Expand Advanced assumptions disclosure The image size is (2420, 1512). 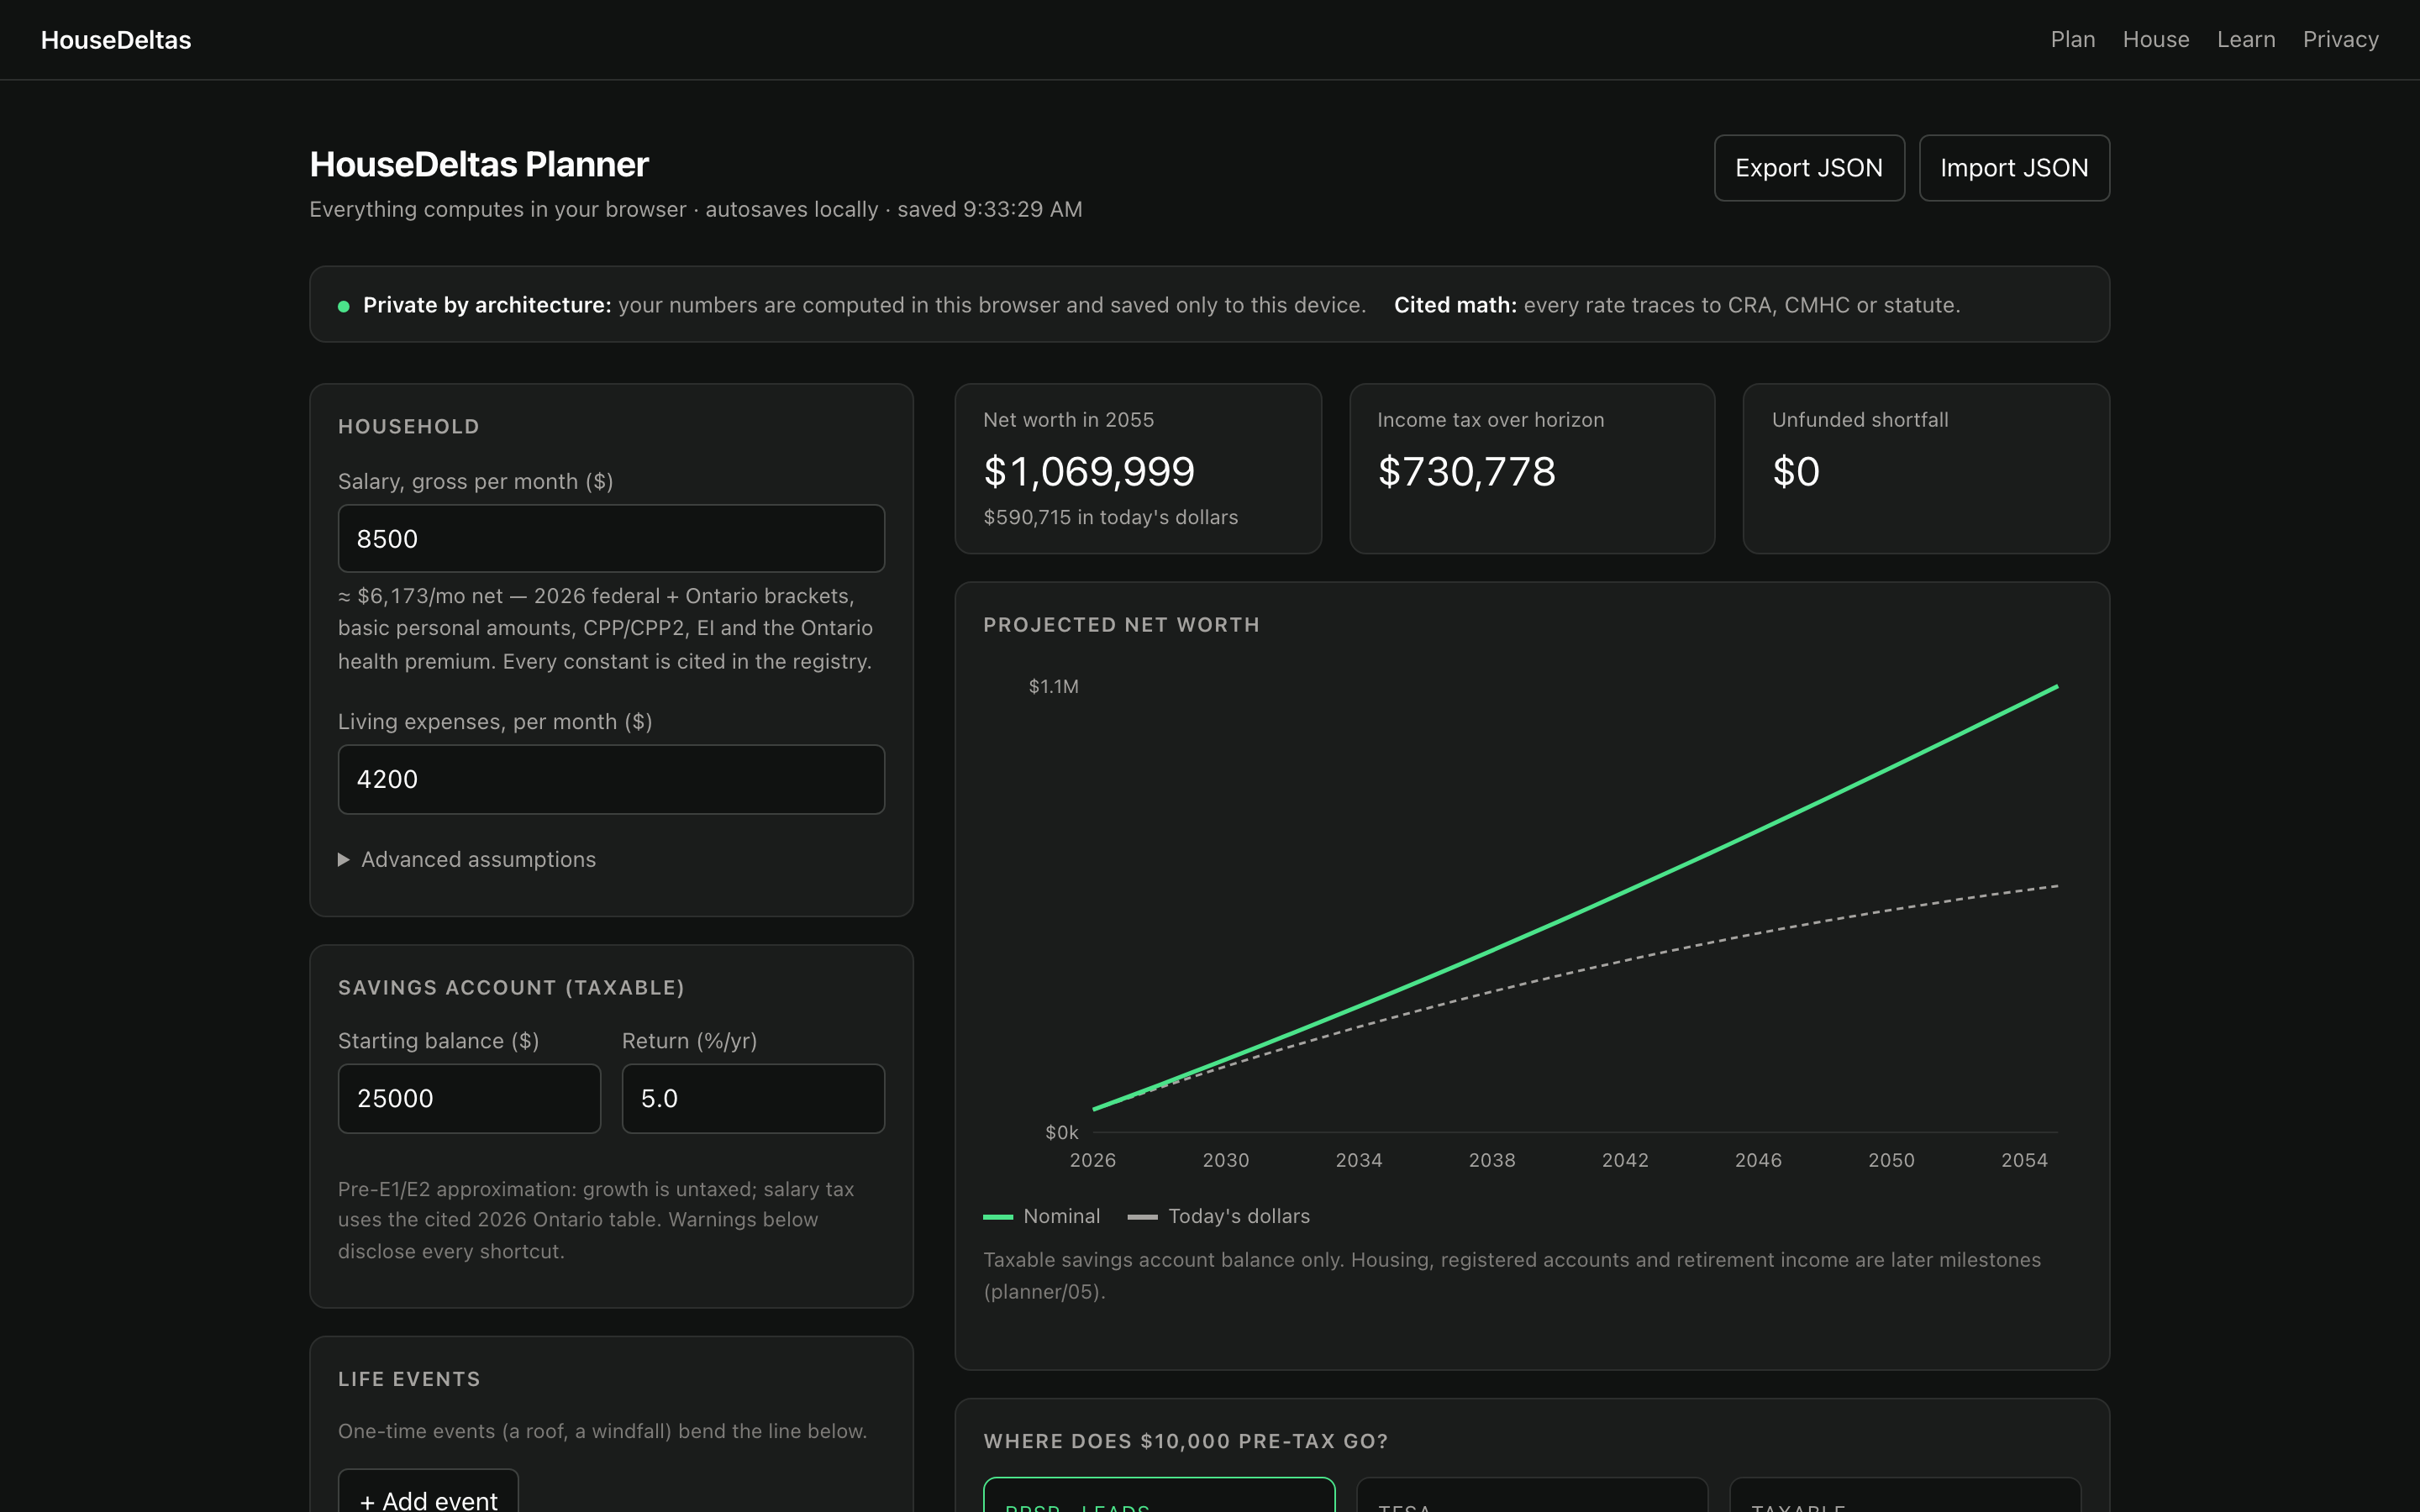(x=467, y=860)
